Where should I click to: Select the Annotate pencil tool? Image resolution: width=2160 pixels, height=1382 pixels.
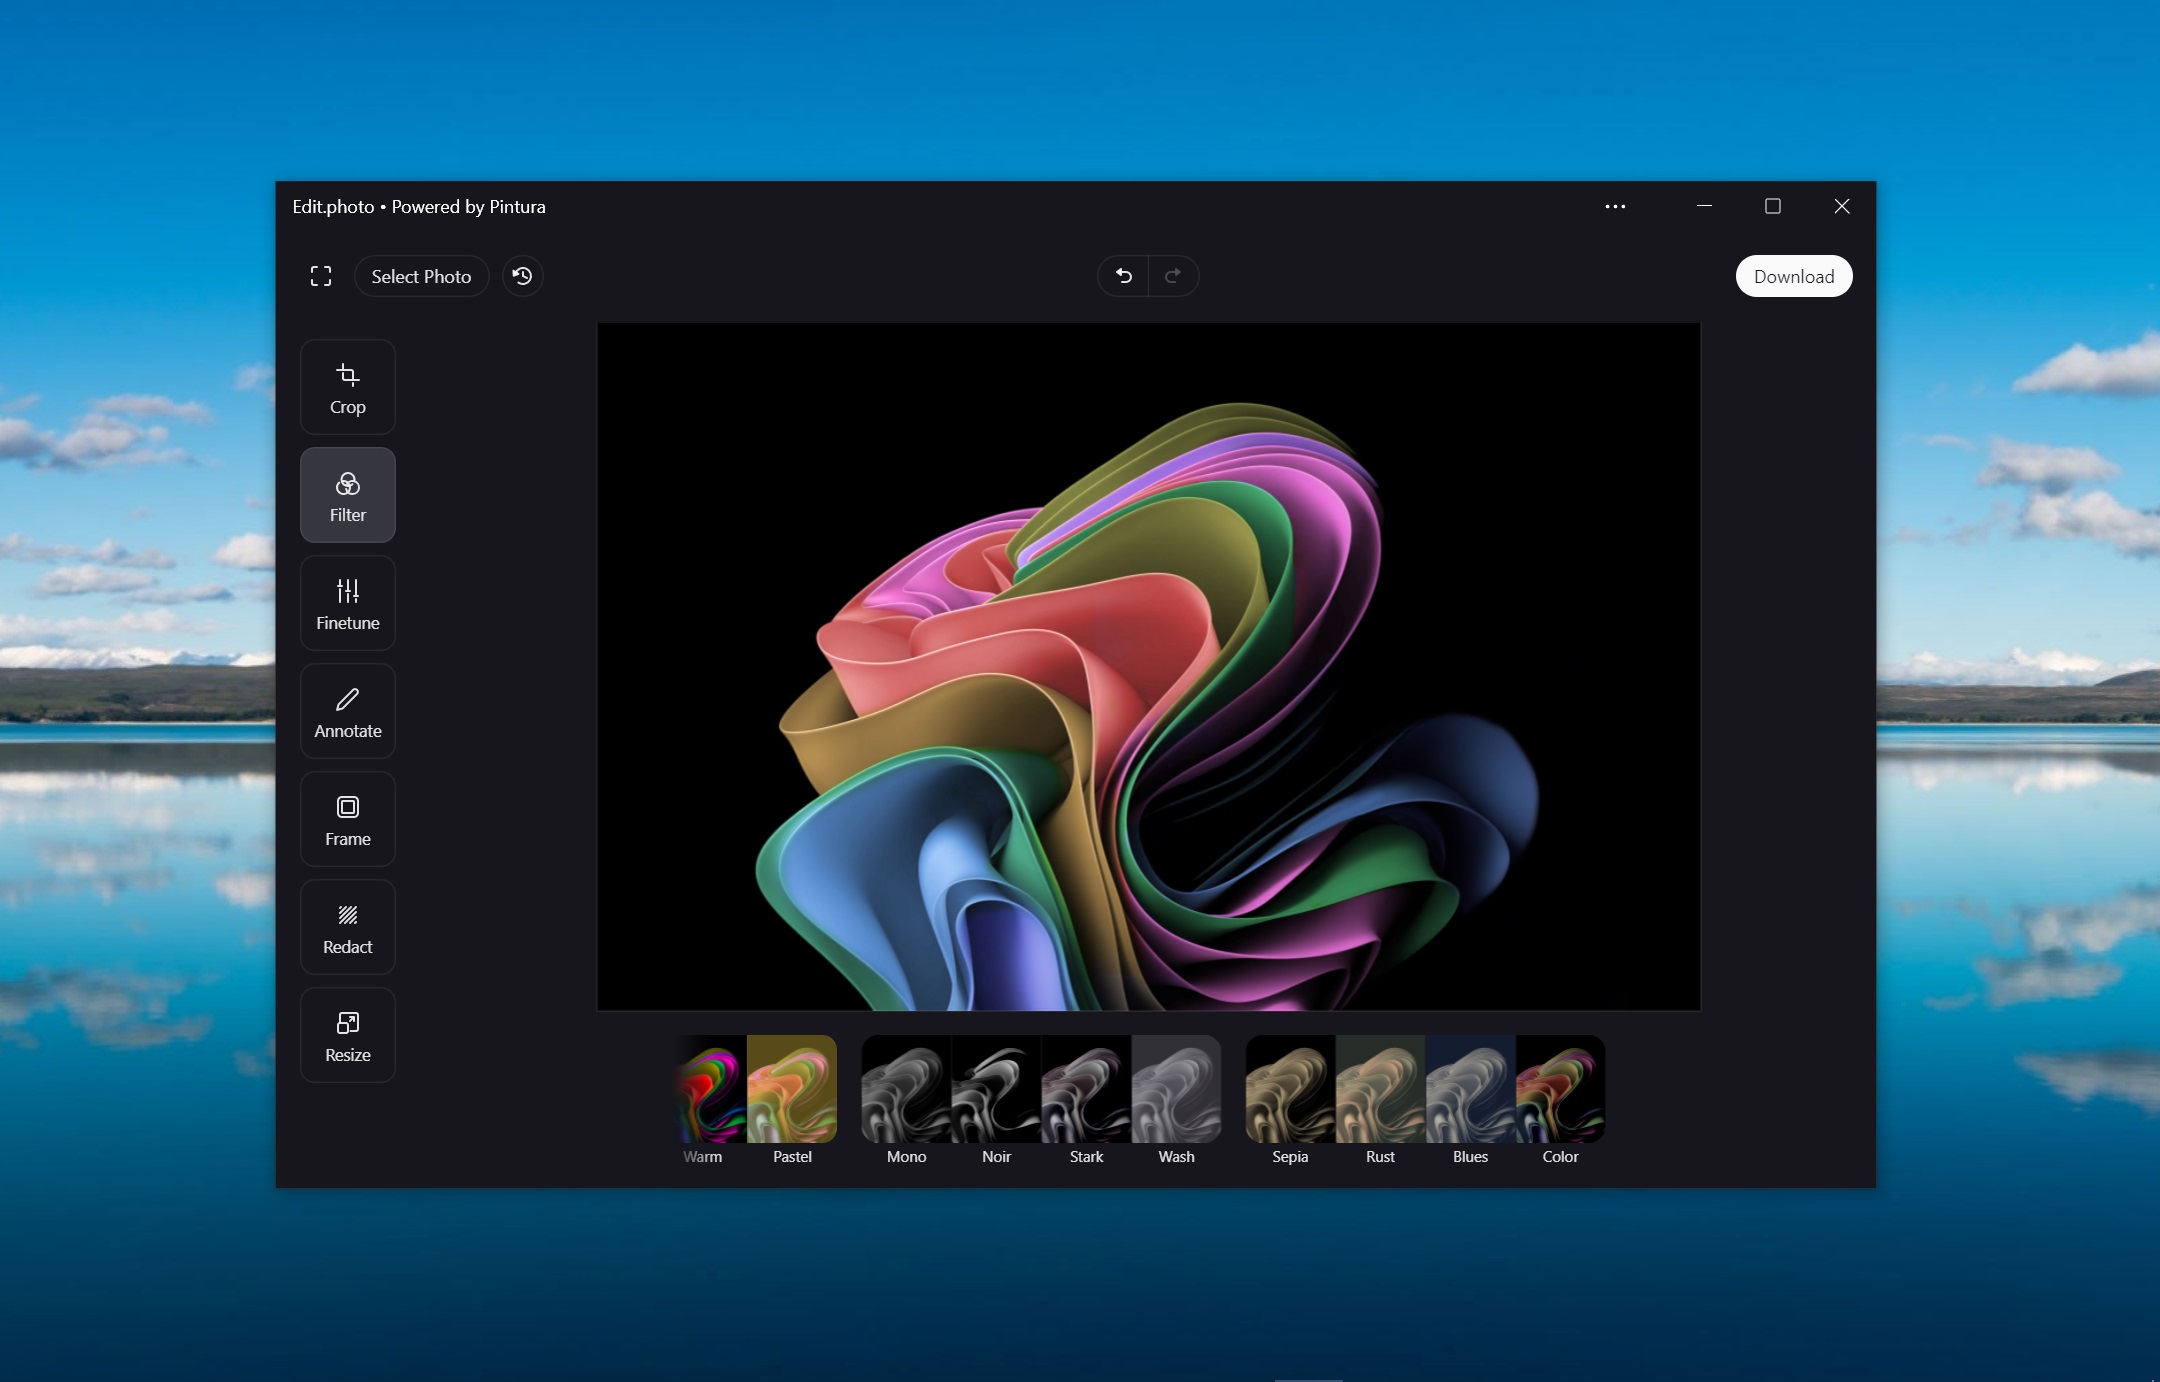point(347,711)
